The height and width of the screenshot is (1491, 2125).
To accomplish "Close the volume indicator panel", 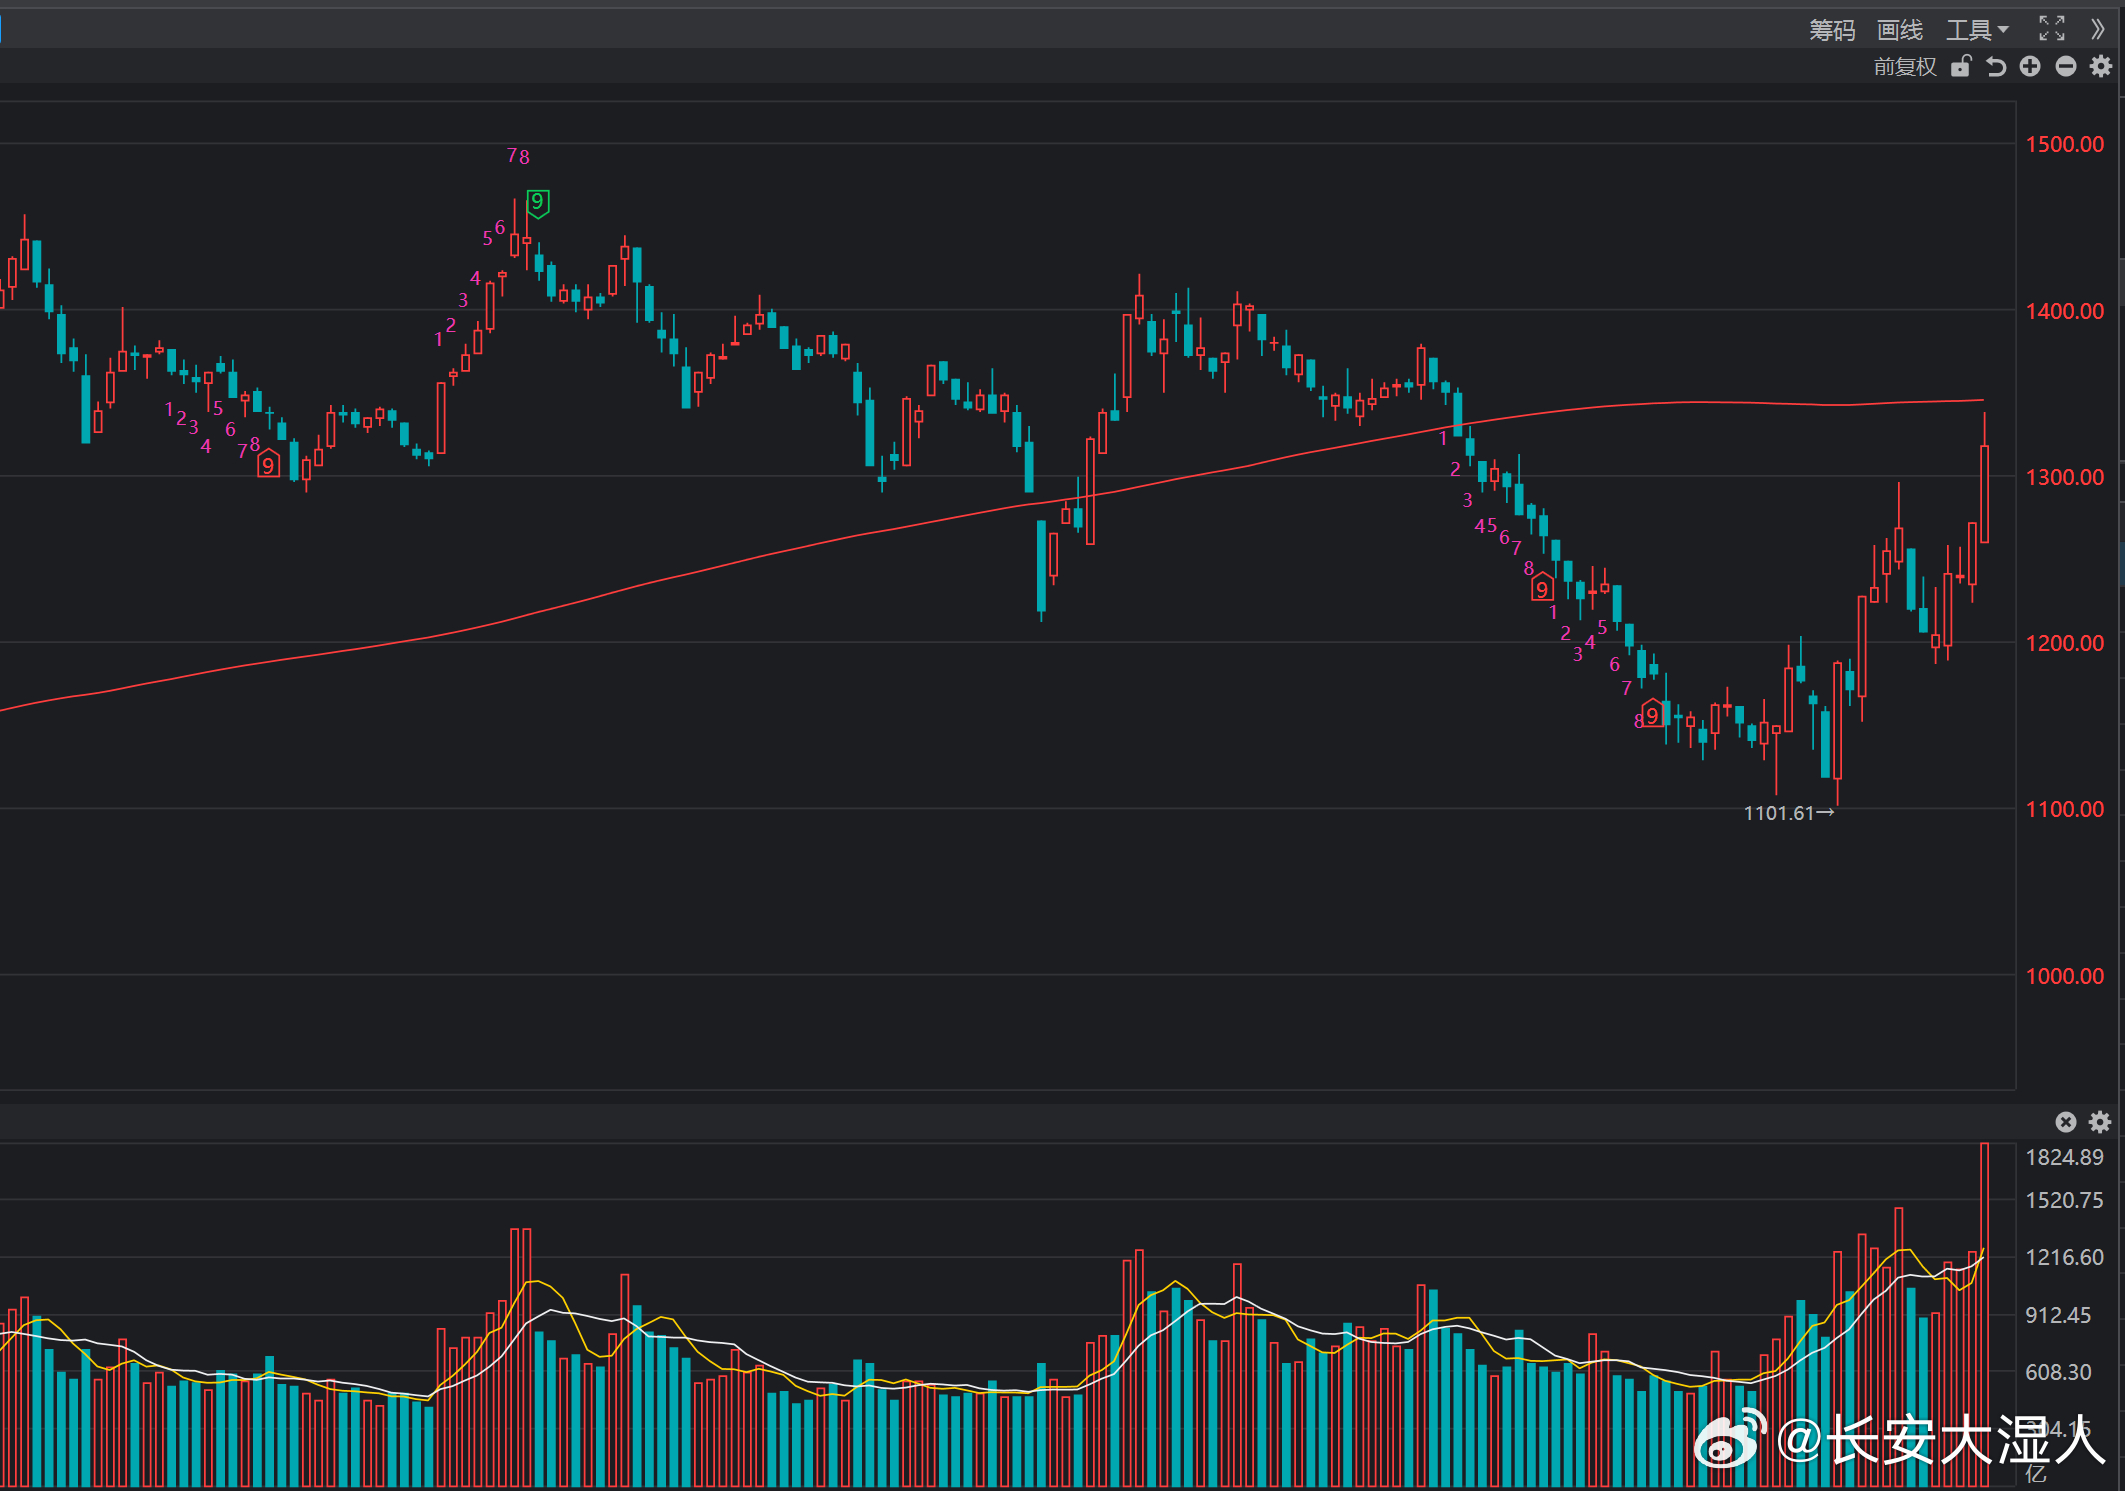I will pyautogui.click(x=2066, y=1122).
